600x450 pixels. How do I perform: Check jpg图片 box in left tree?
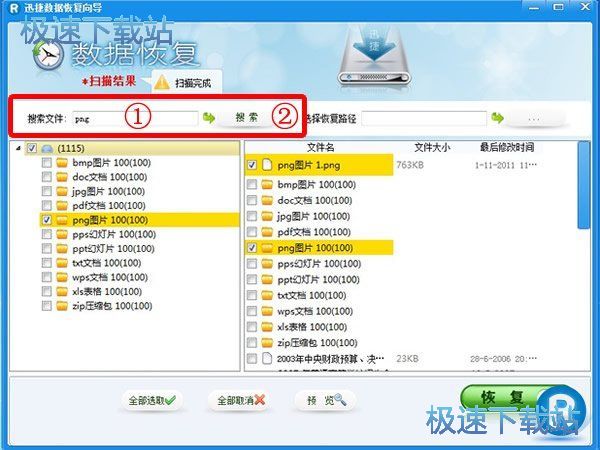[47, 191]
